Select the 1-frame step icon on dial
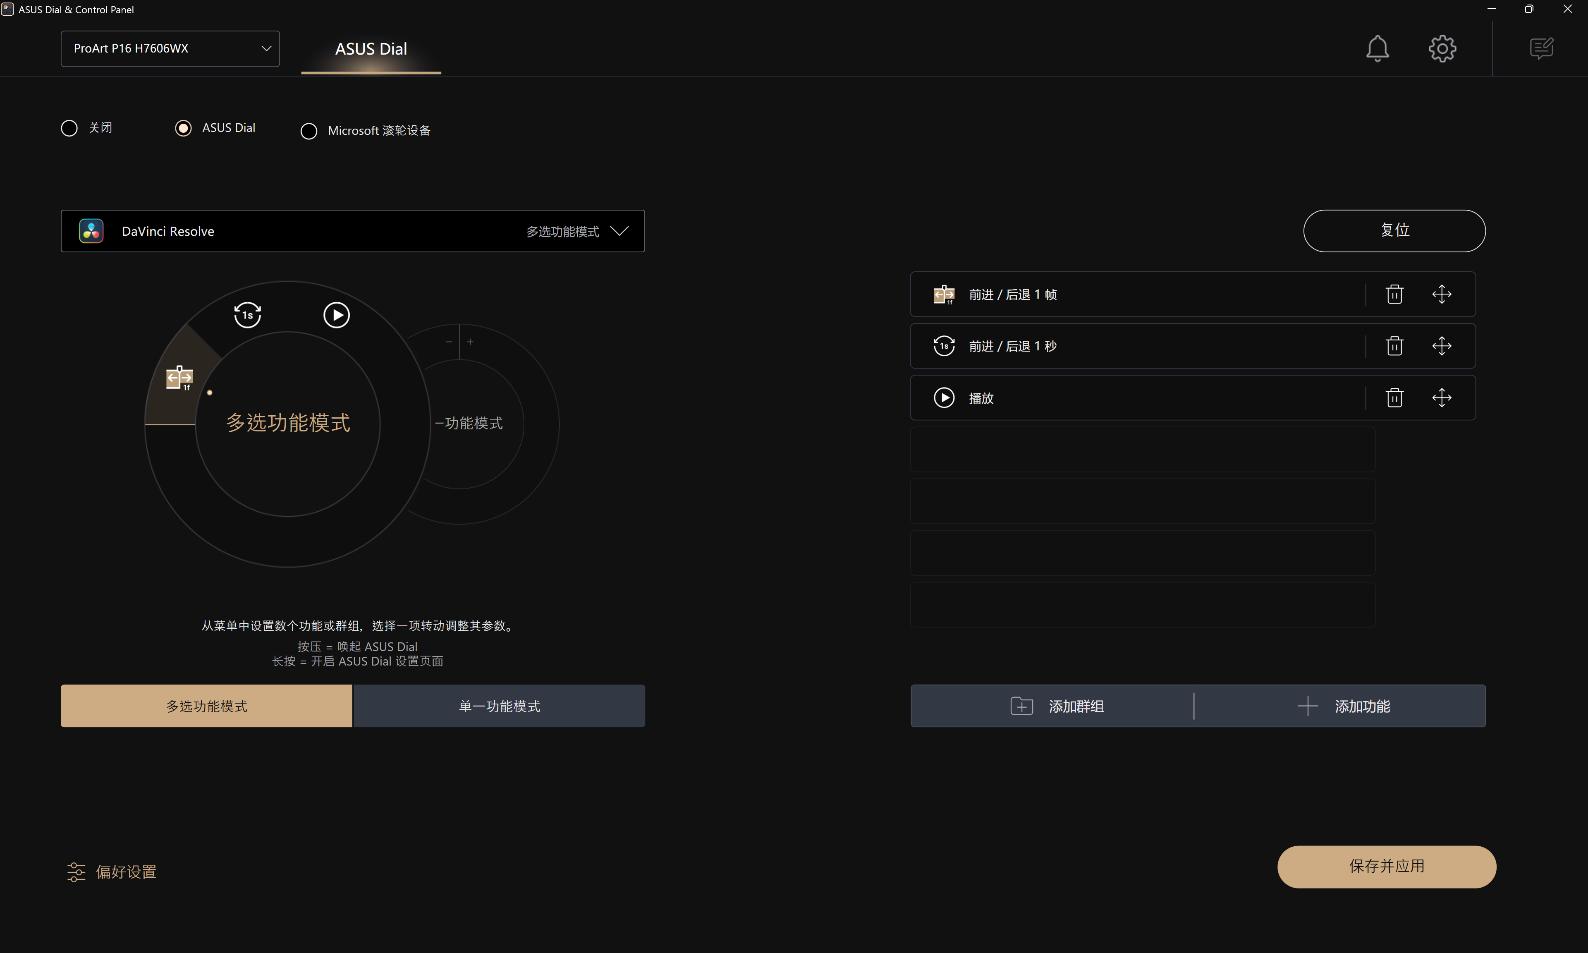The height and width of the screenshot is (953, 1588). [x=179, y=378]
